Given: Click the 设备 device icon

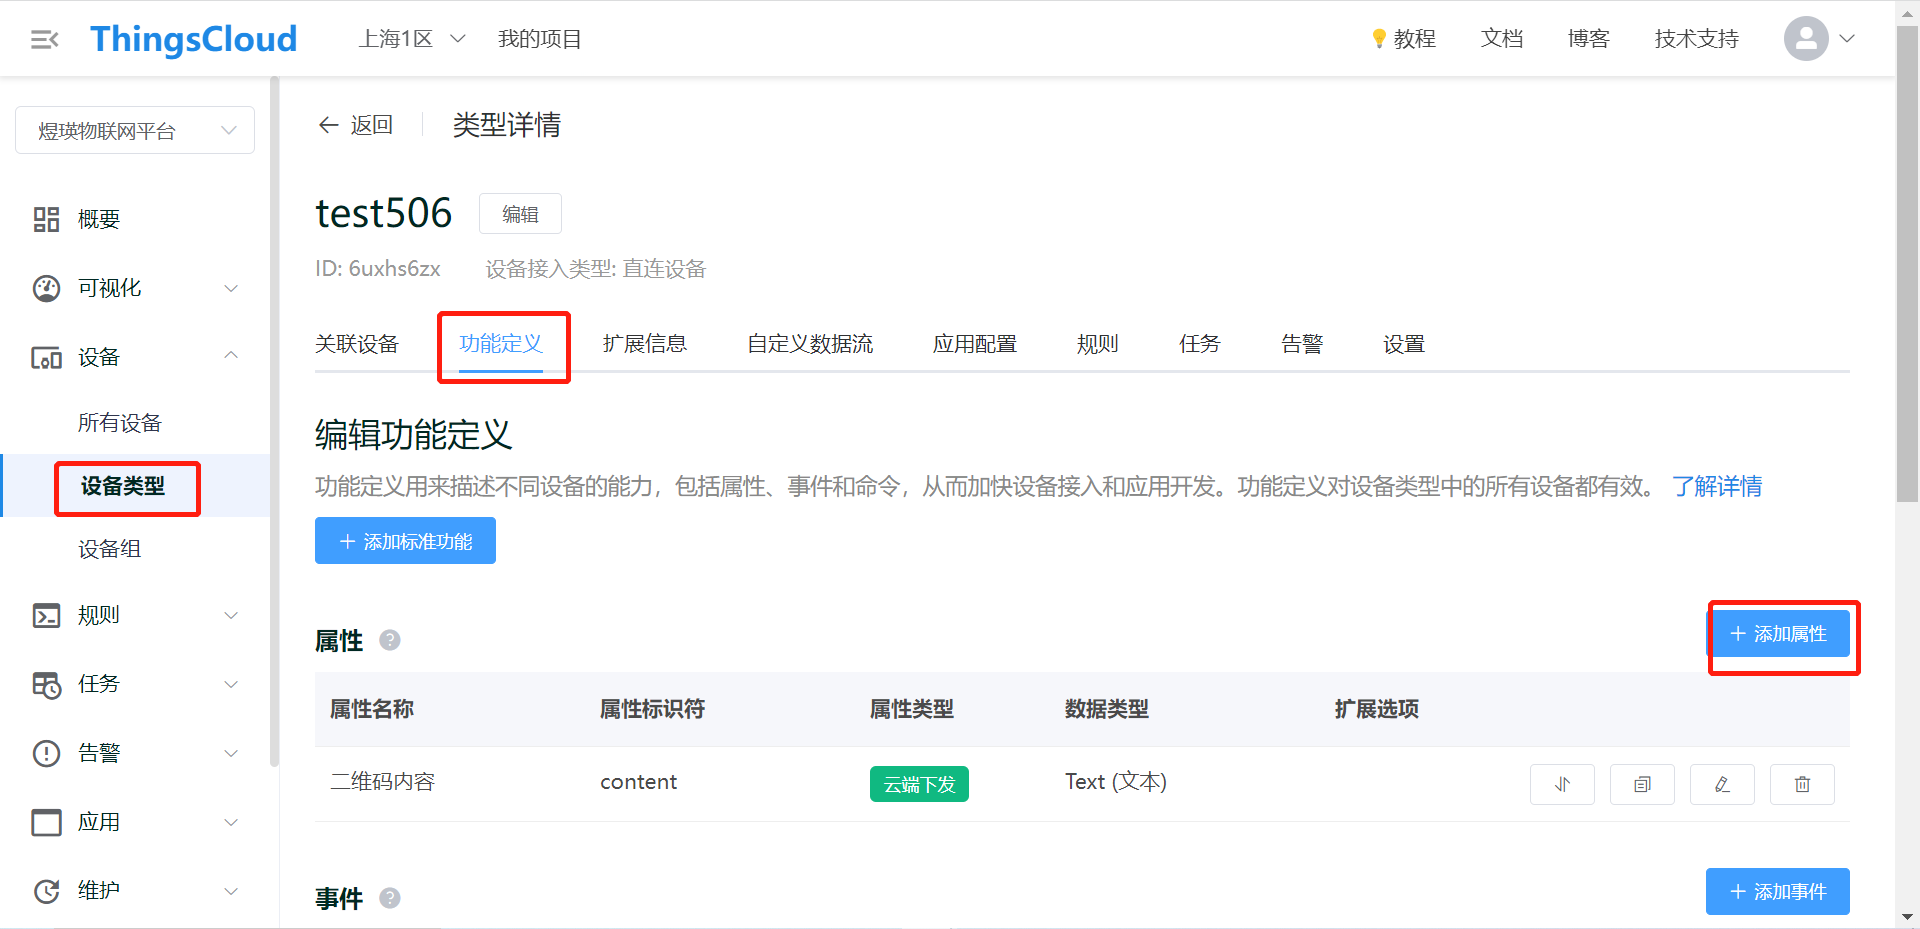Looking at the screenshot, I should [x=47, y=357].
